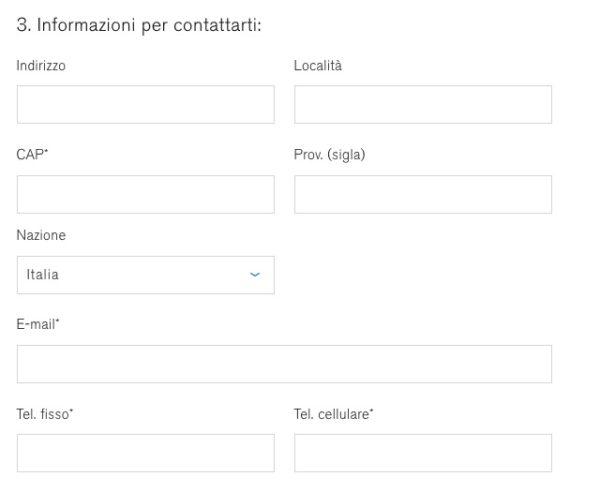600x492 pixels.
Task: Click the Indirizzo field label
Action: click(41, 66)
